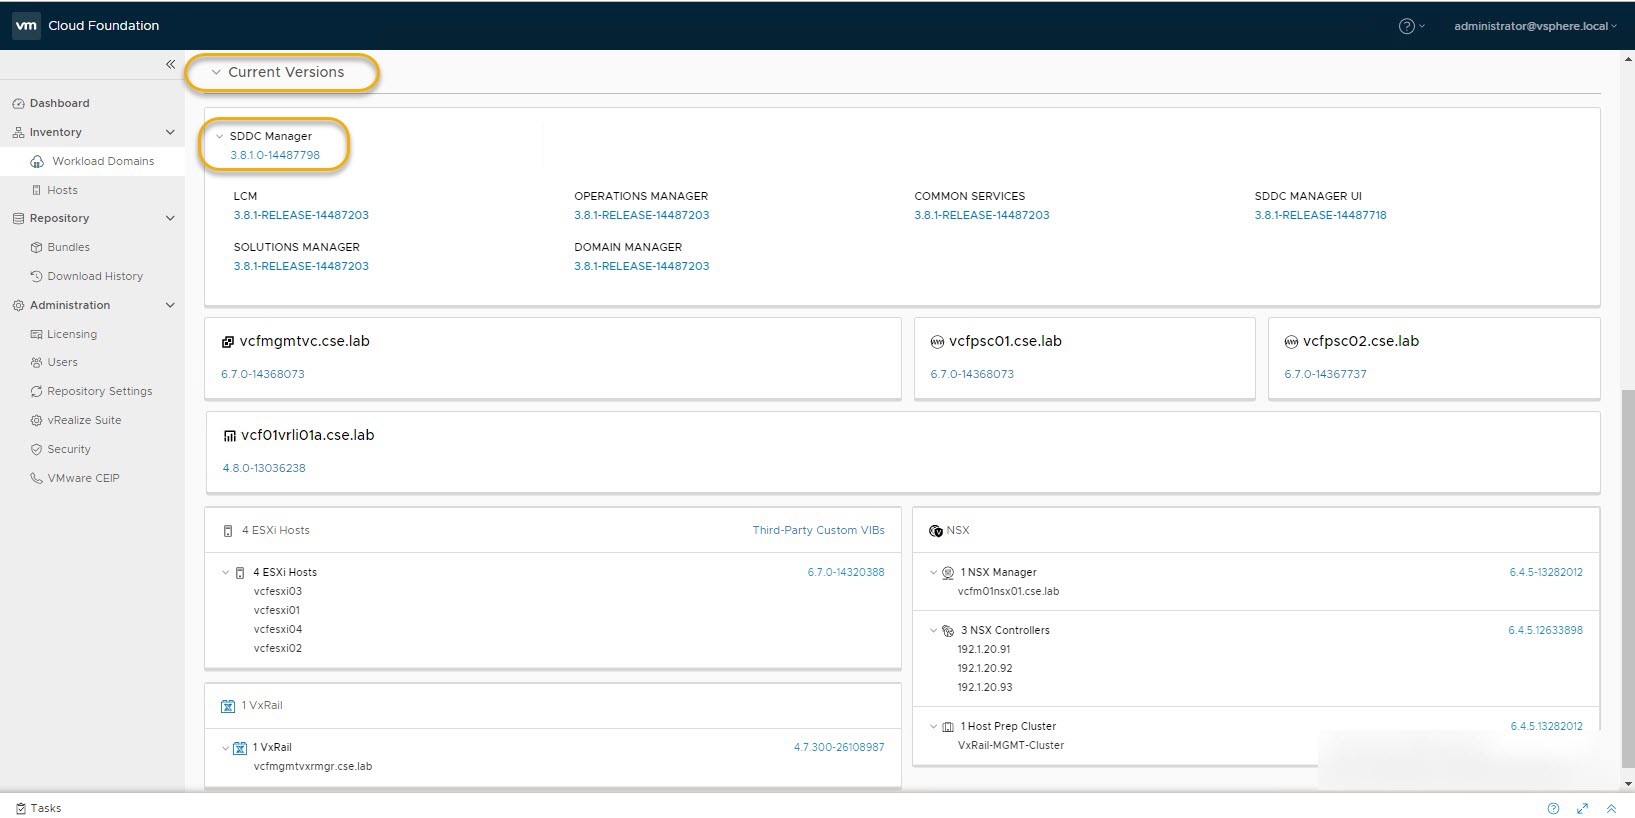Click the double-chevron up icon in bottom bar
The width and height of the screenshot is (1635, 818).
pos(1611,808)
